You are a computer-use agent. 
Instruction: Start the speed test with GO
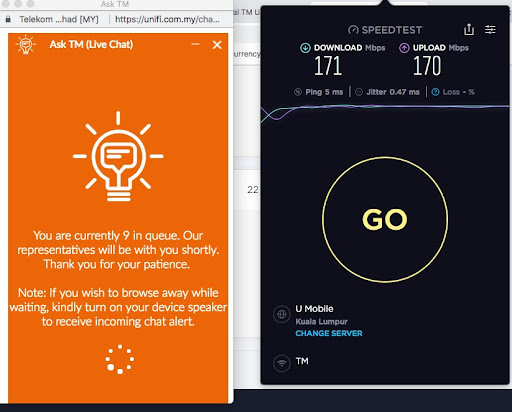385,220
